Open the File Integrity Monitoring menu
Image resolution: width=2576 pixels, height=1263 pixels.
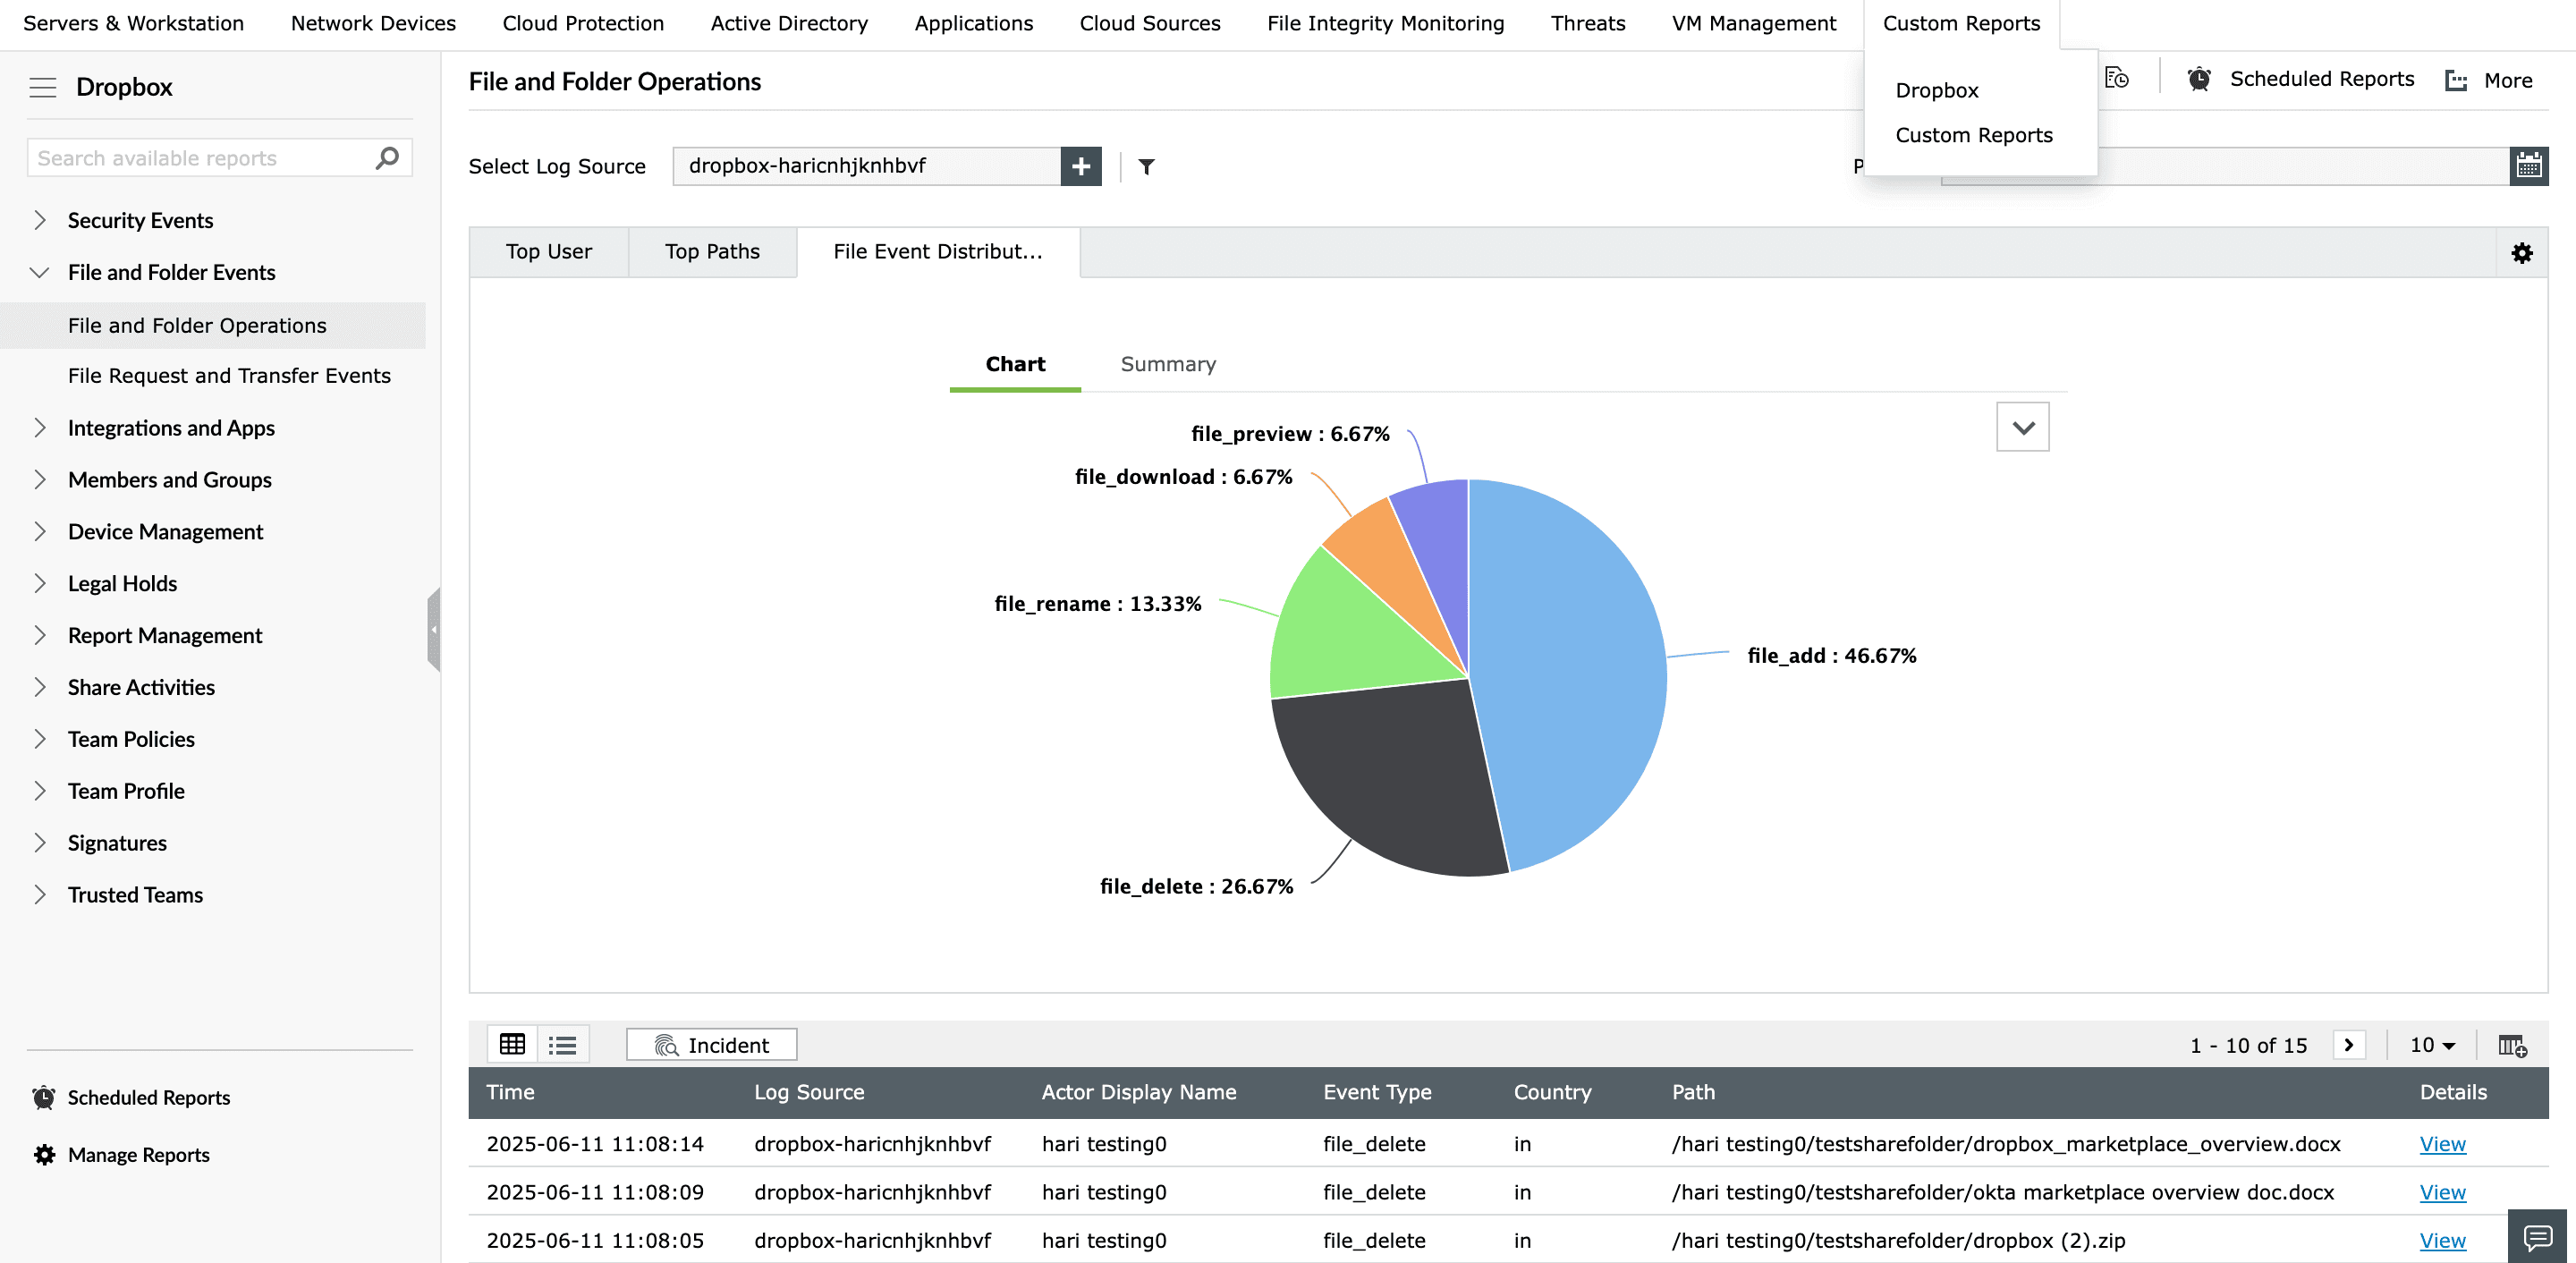1385,23
